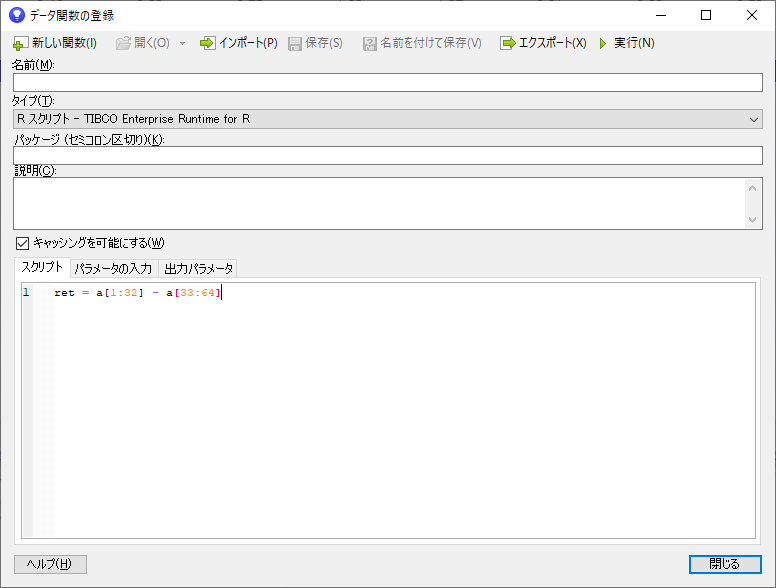This screenshot has height=588, width=776.
Task: Click the New Function (新しい関数) icon
Action: (20, 44)
